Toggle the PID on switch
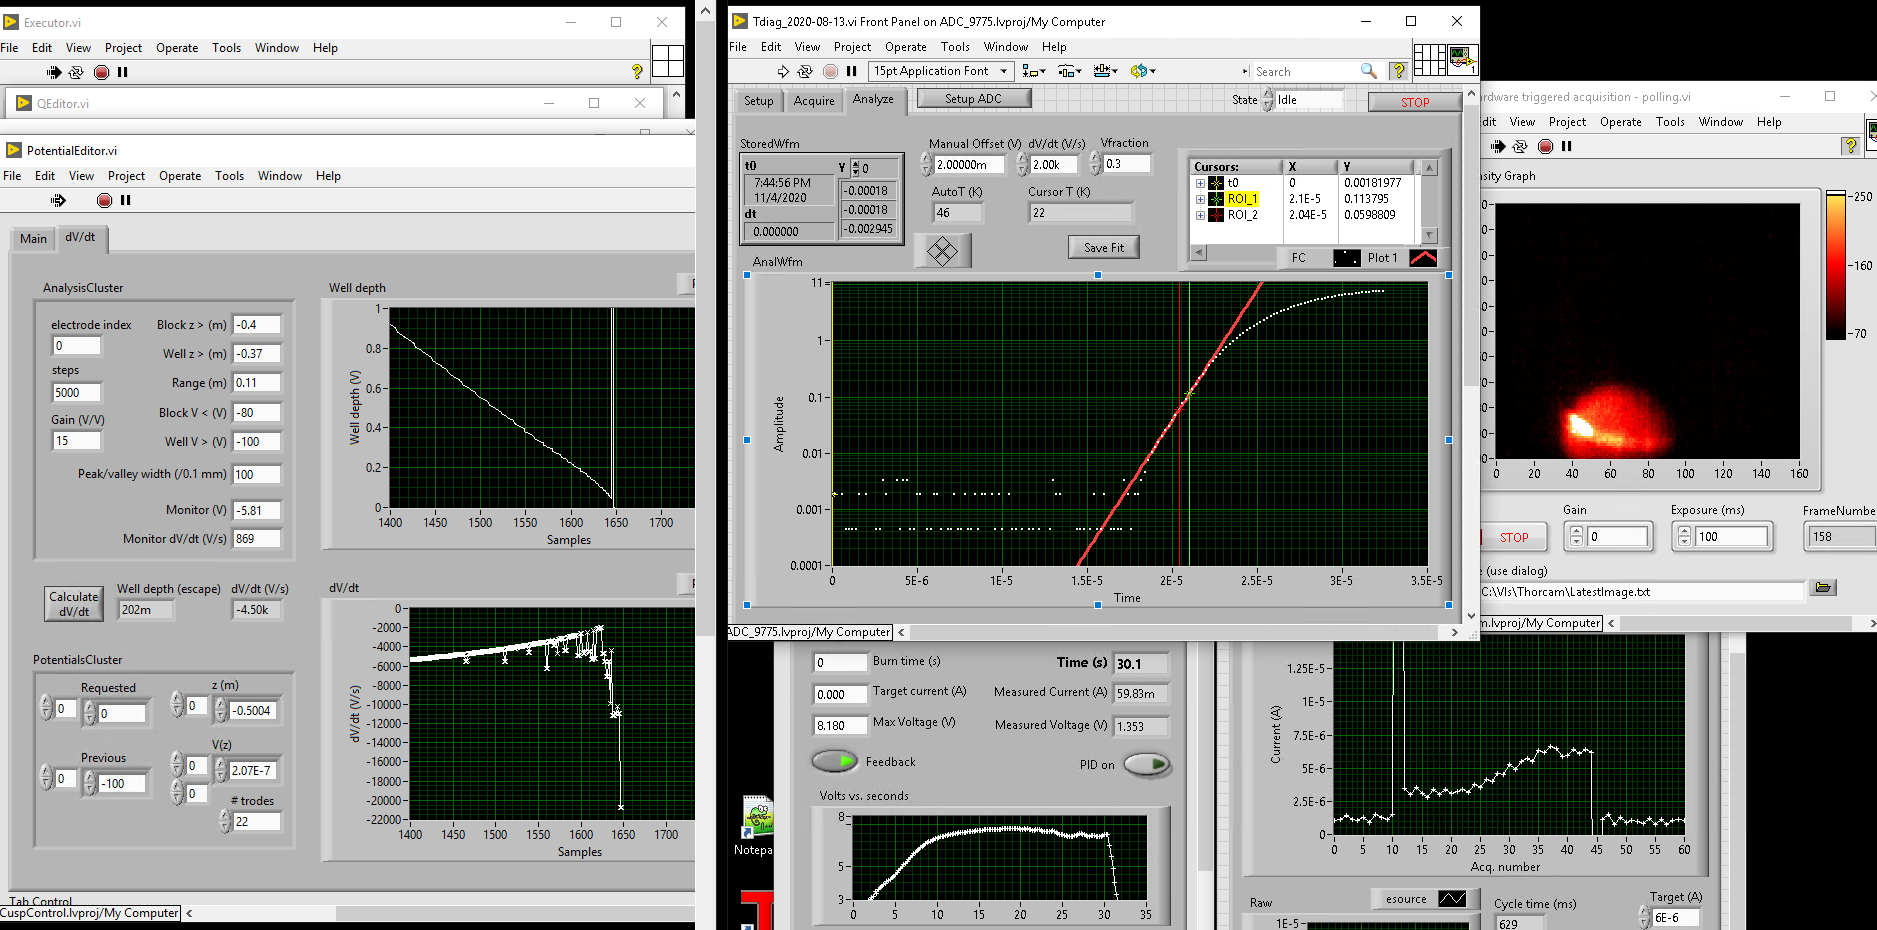 [x=1146, y=765]
